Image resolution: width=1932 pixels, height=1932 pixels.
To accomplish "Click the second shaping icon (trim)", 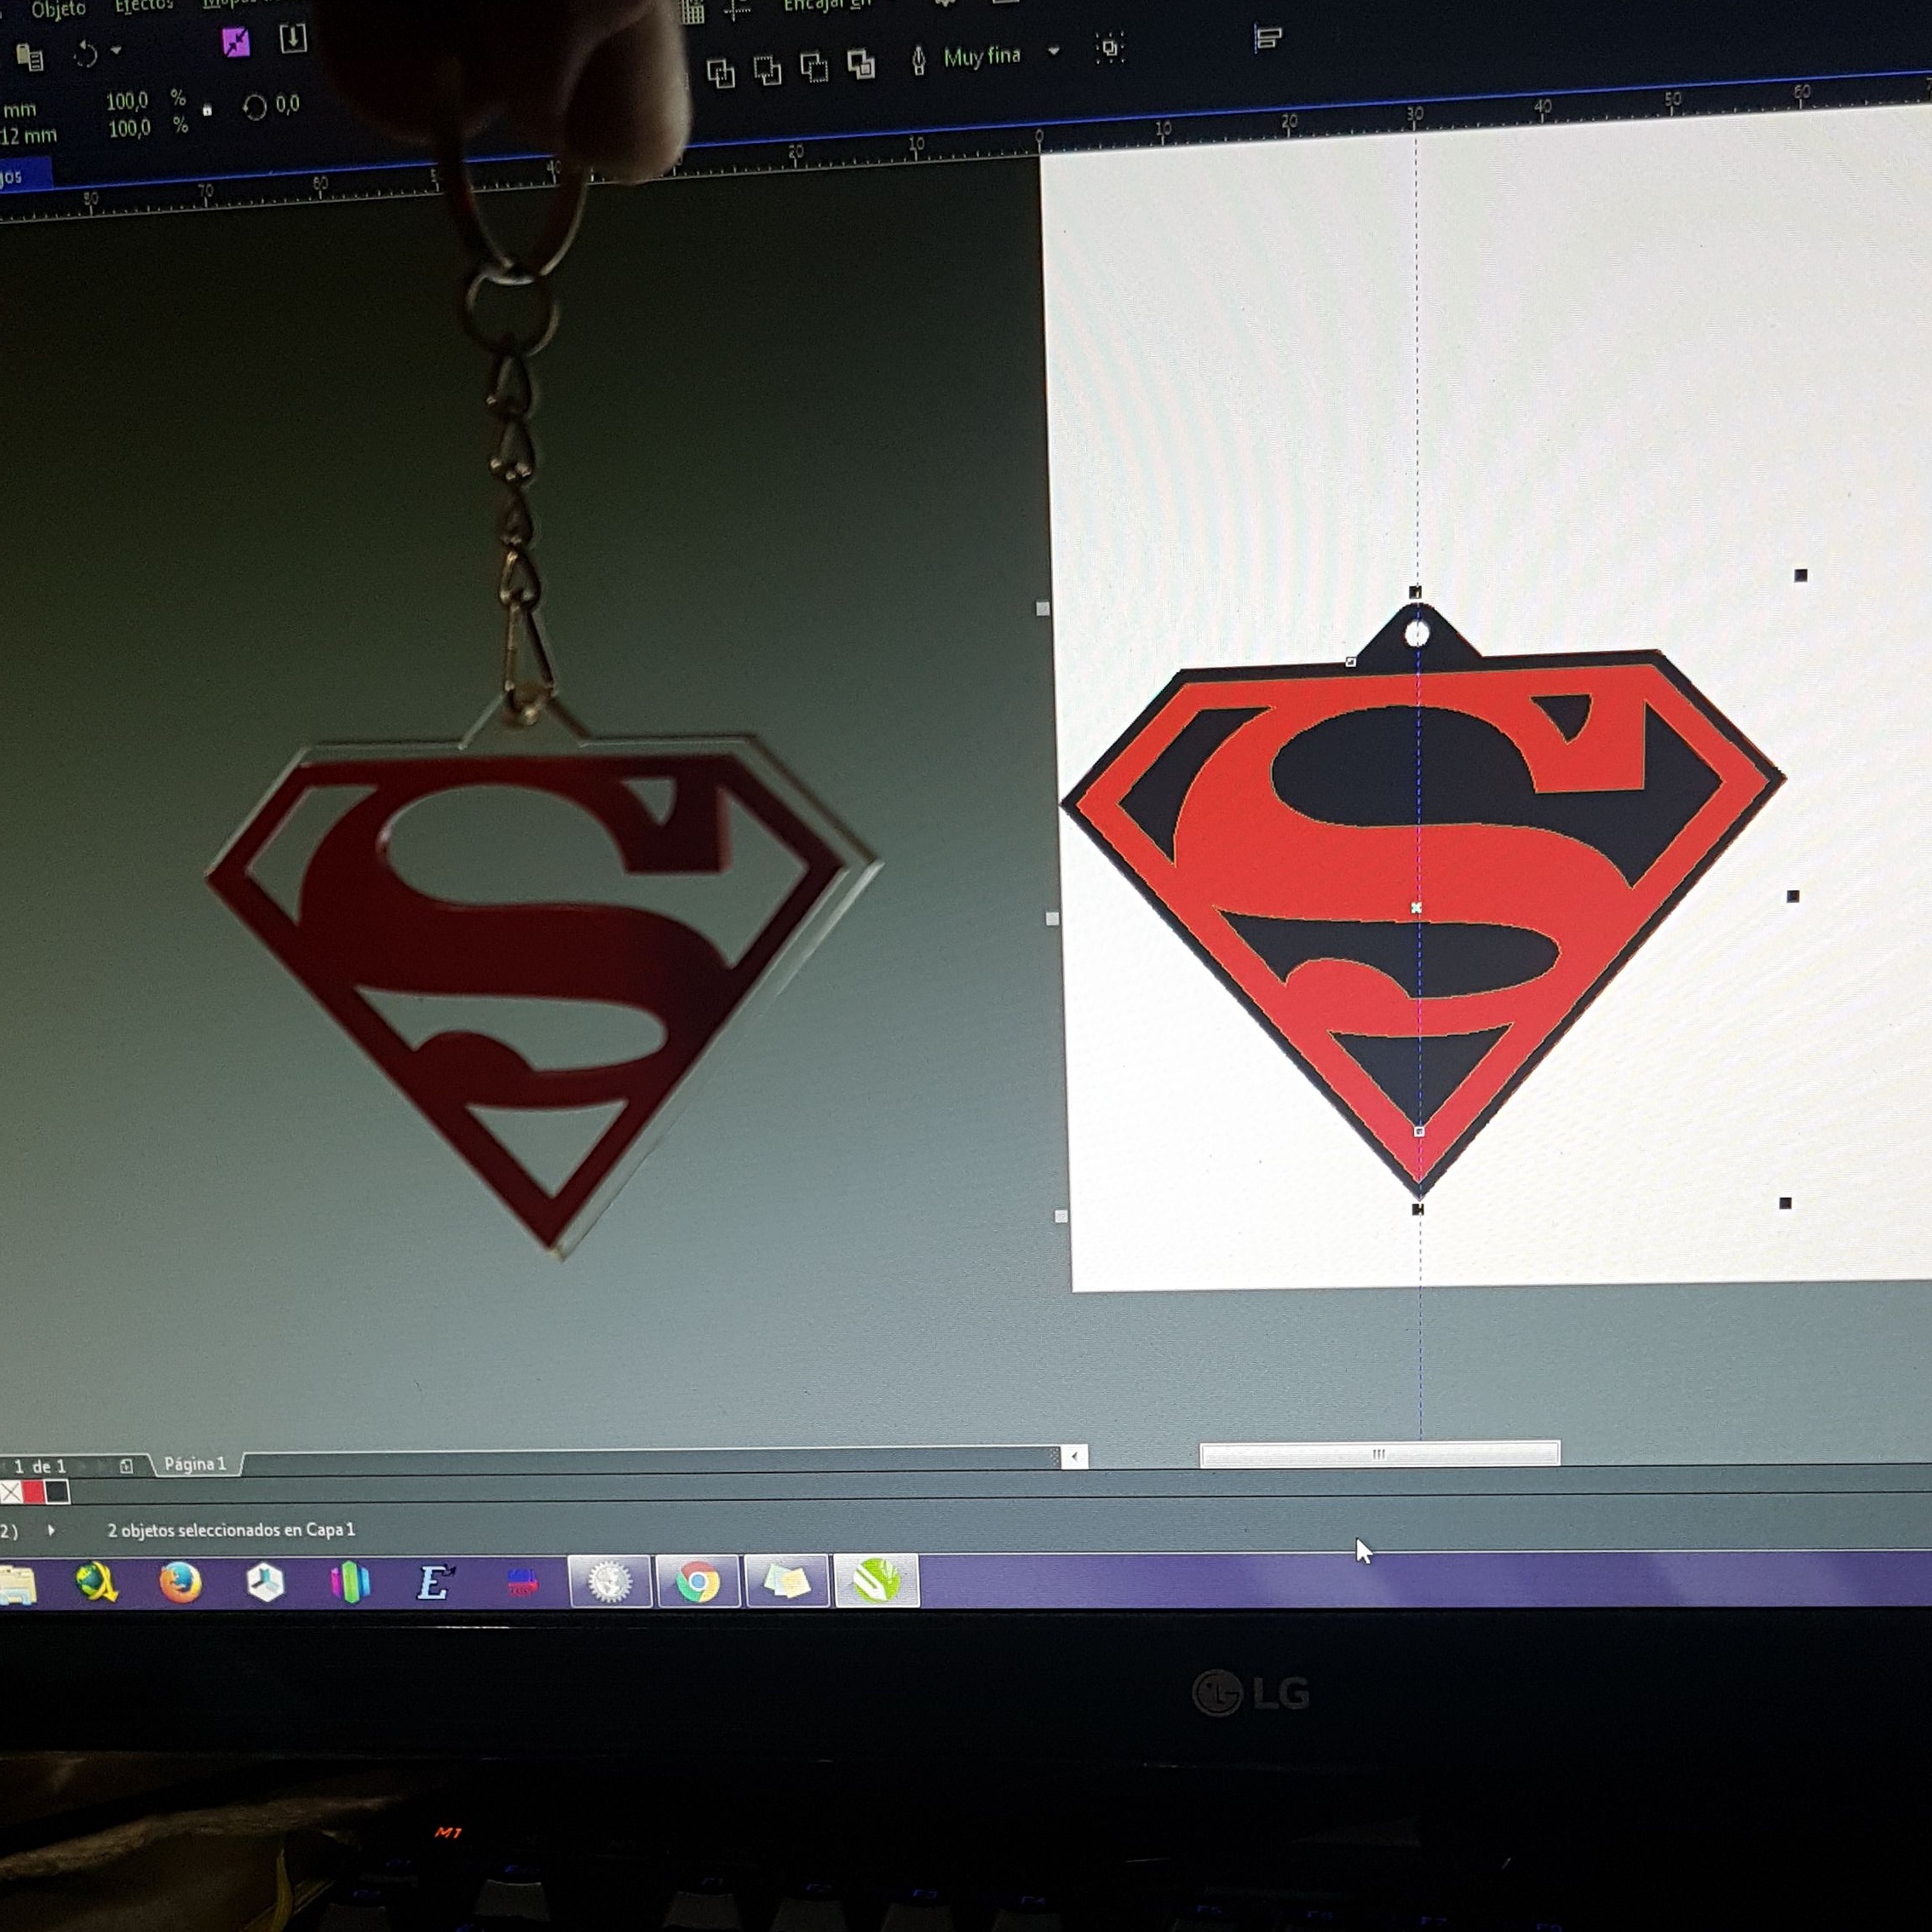I will coord(767,70).
